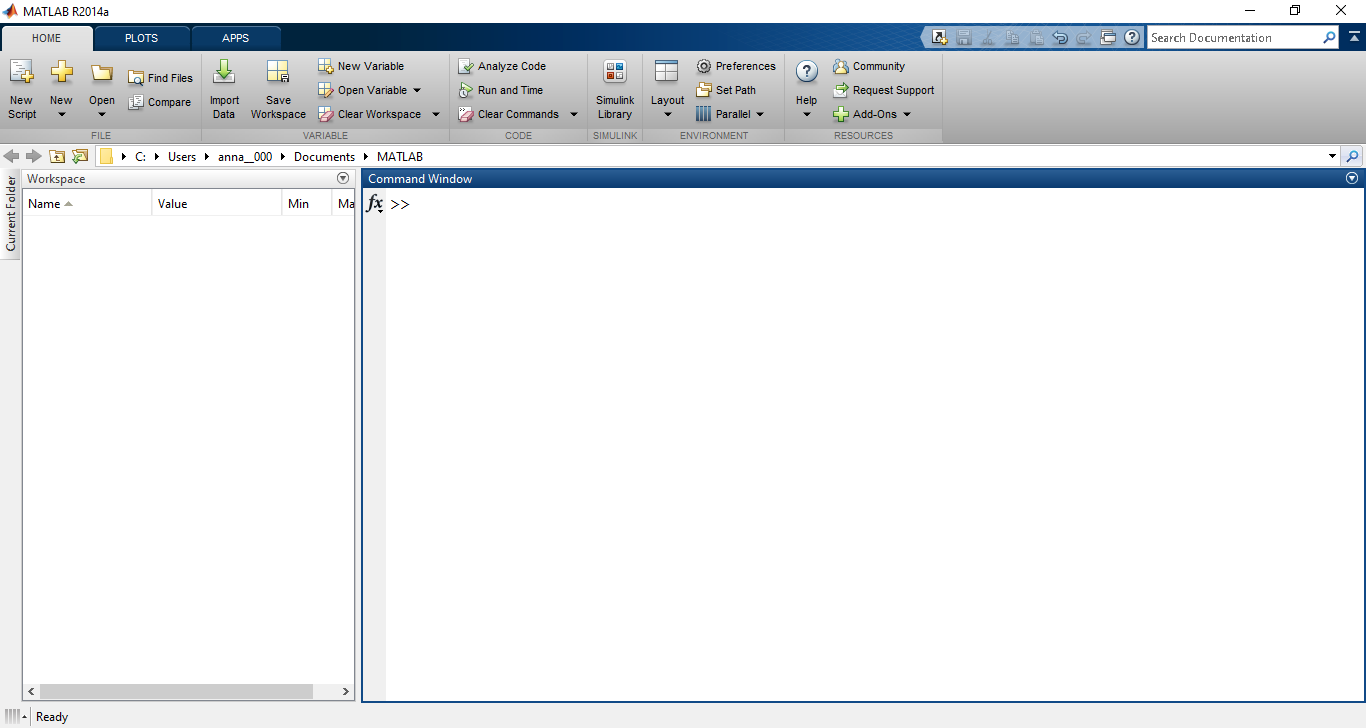1366x728 pixels.
Task: Click quick access help icon in title toolbar
Action: (x=1132, y=37)
